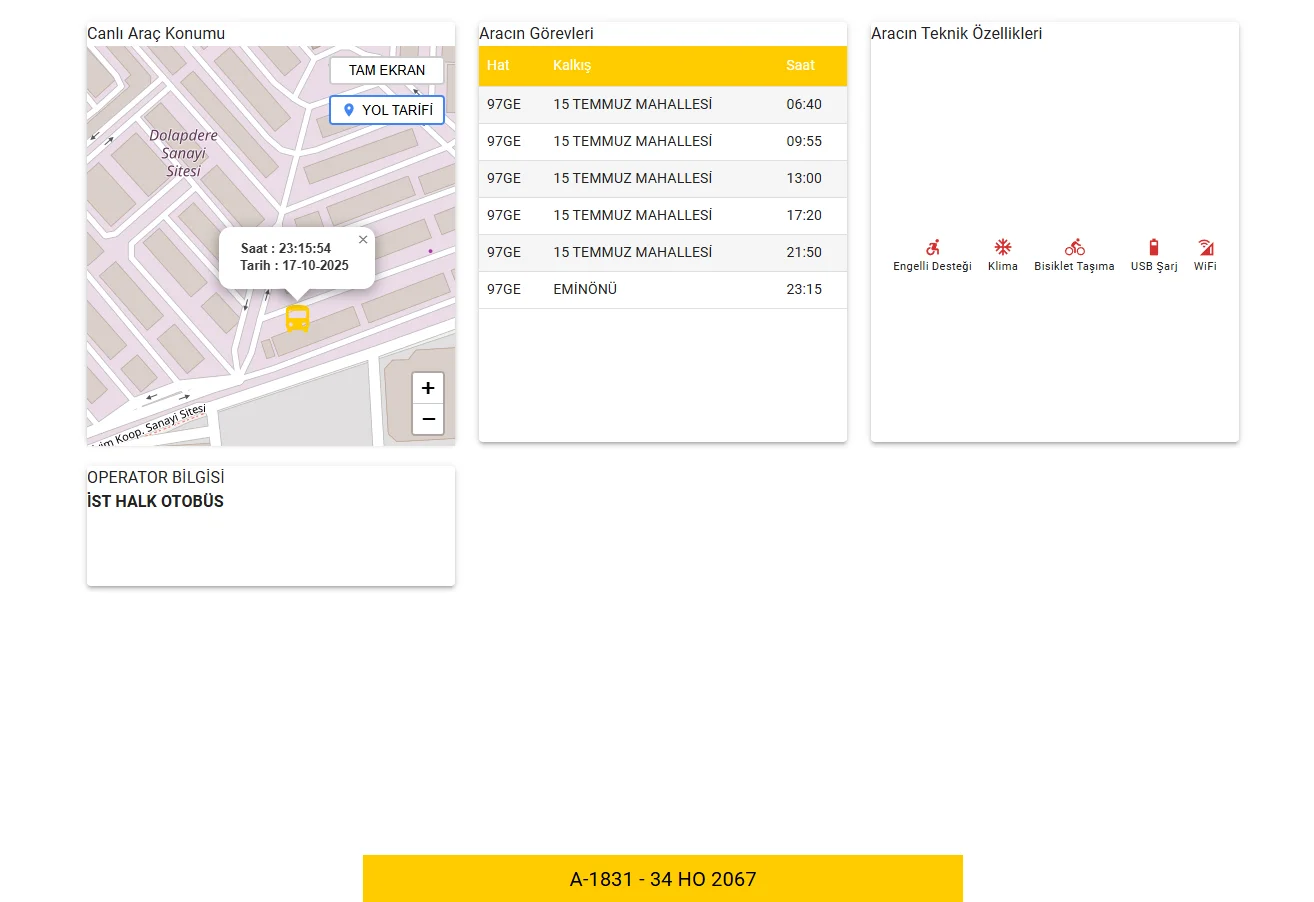Viewport: 1314px width, 902px height.
Task: Close the map time popup
Action: tap(363, 240)
